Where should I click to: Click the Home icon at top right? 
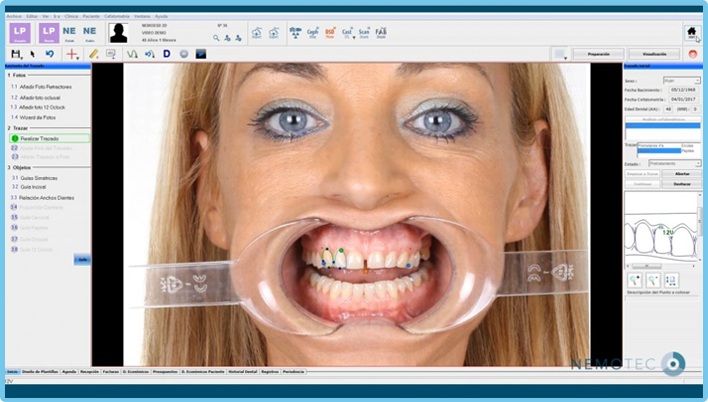[691, 33]
